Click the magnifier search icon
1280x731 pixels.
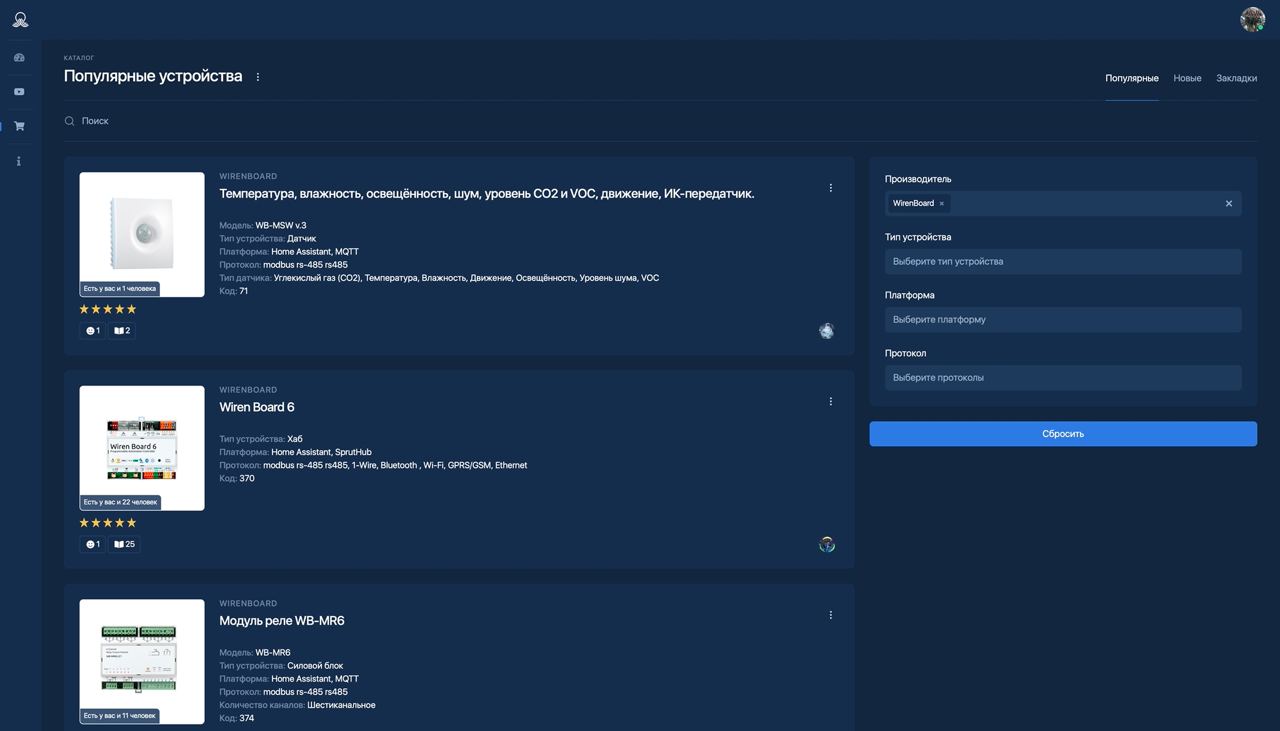[70, 121]
